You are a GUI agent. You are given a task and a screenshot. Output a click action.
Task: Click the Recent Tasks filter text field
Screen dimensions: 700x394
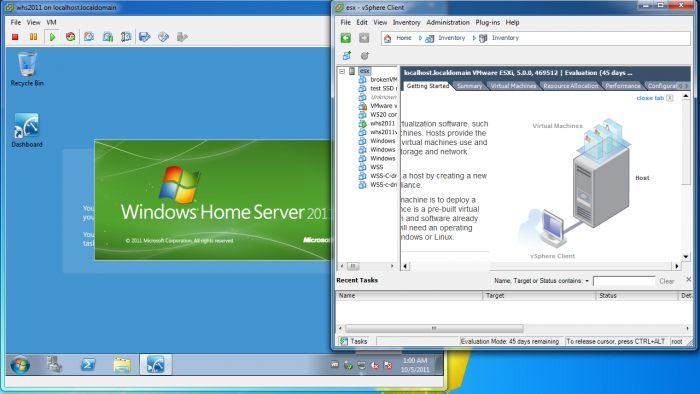(624, 281)
